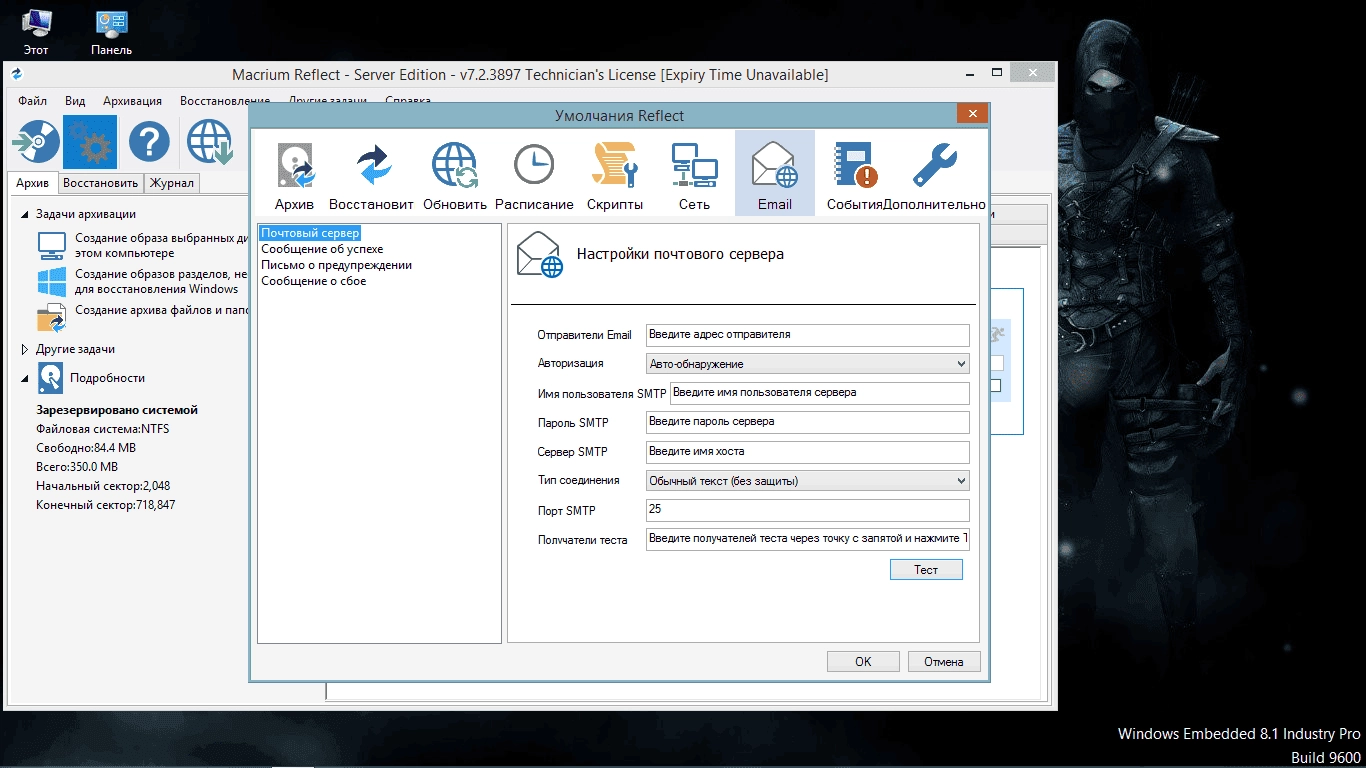Image resolution: width=1366 pixels, height=768 pixels.
Task: Select the Архив tab in main window
Action: click(32, 183)
